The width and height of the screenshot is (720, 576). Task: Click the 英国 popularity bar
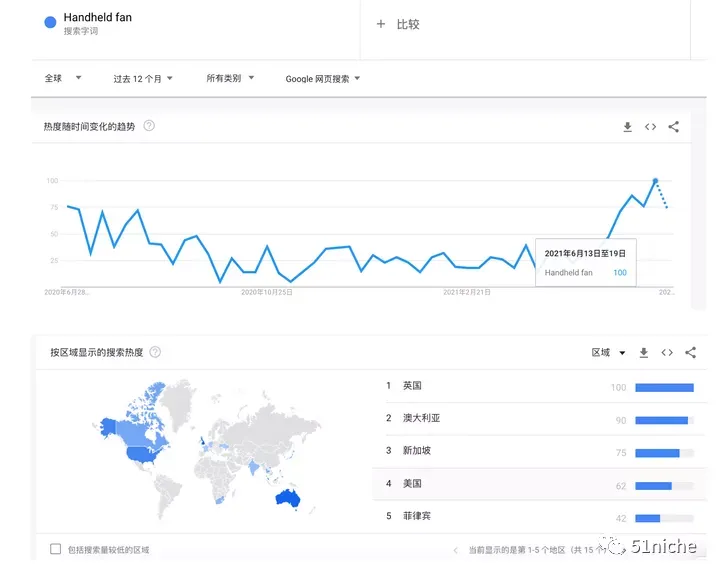664,388
